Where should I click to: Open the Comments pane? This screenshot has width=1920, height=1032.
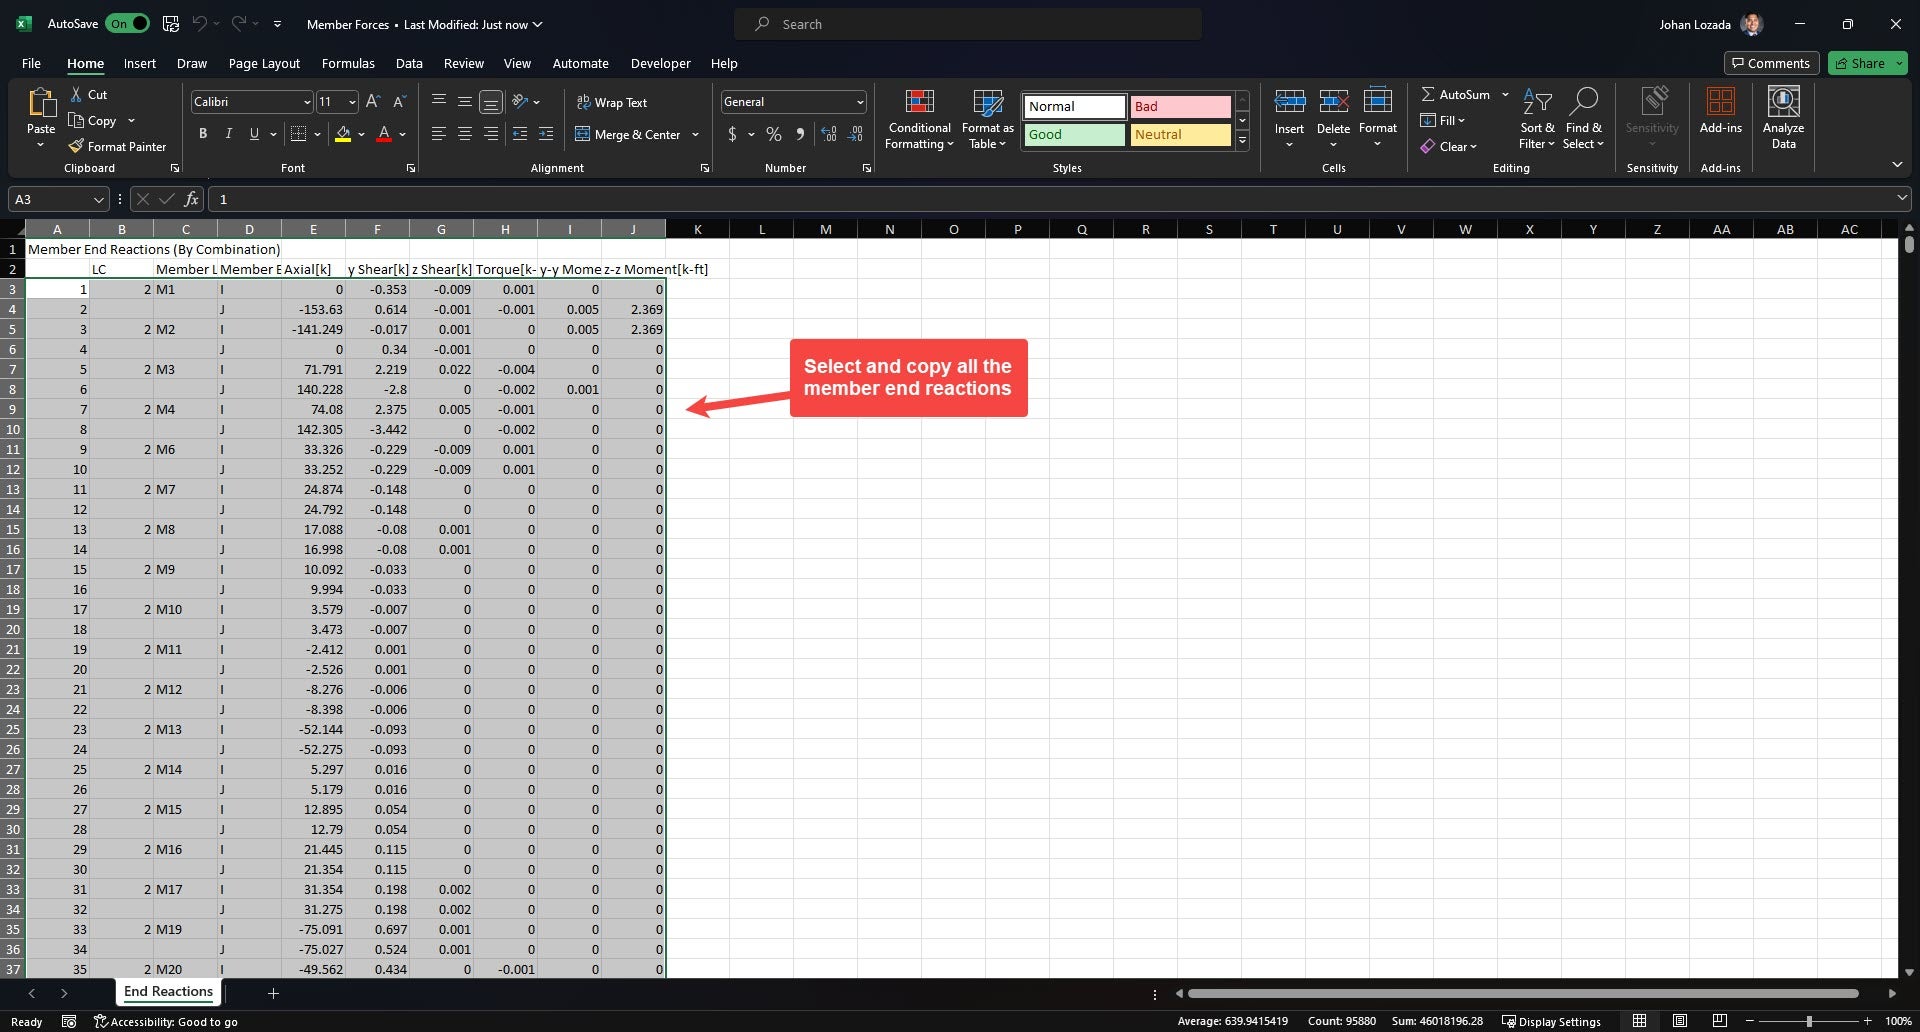coord(1770,63)
